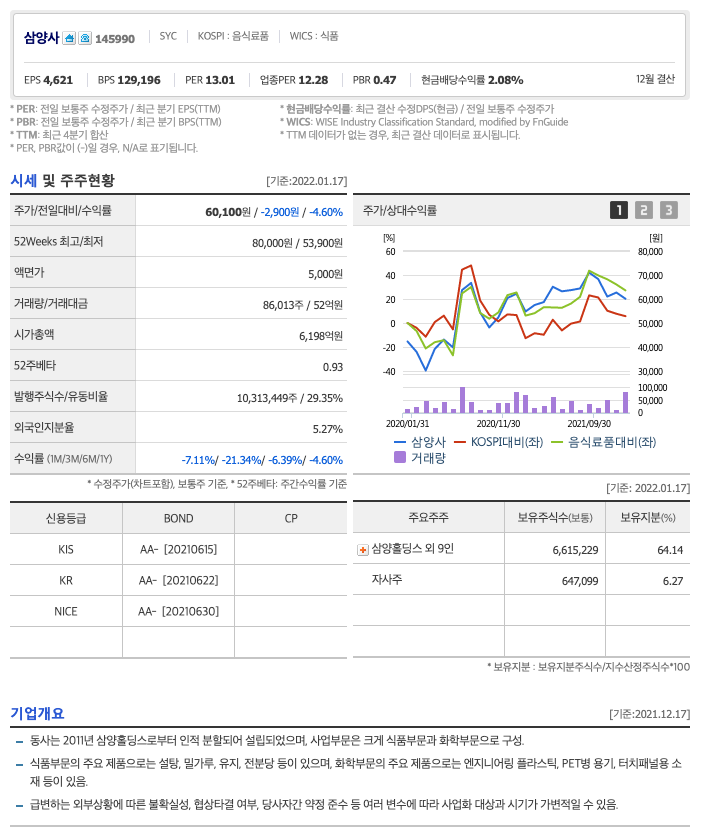Click the -21.34% three-month return
This screenshot has width=701, height=840.
[x=242, y=460]
